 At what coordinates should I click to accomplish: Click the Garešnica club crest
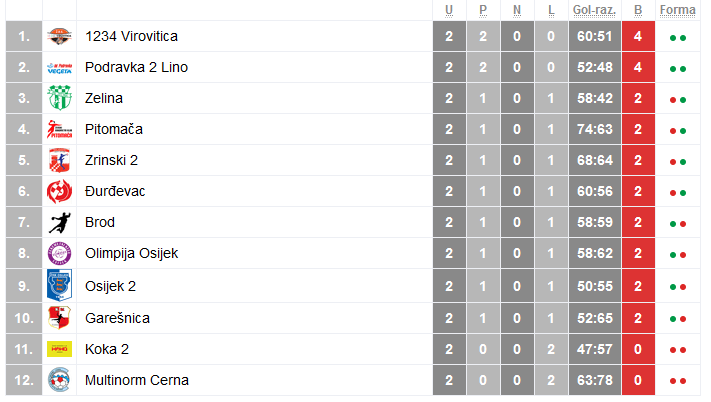coord(60,318)
